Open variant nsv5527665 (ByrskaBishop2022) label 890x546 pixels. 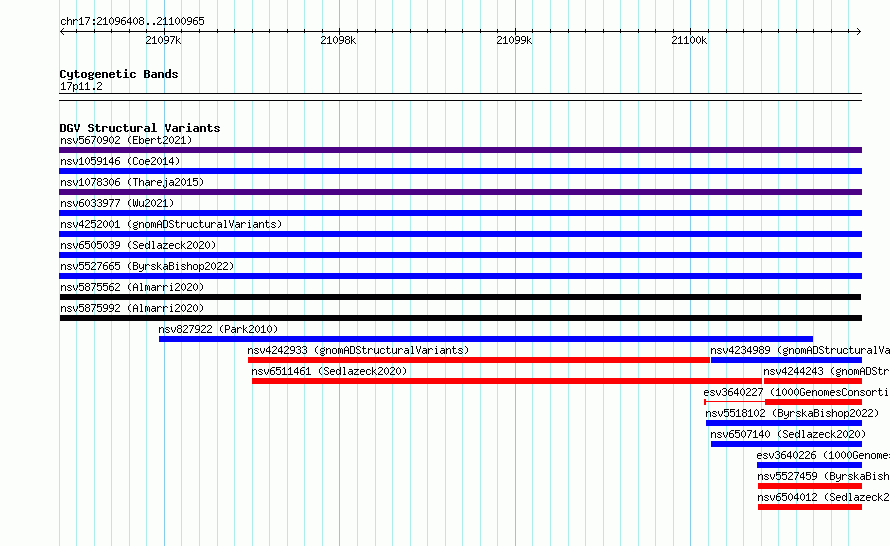pyautogui.click(x=147, y=266)
